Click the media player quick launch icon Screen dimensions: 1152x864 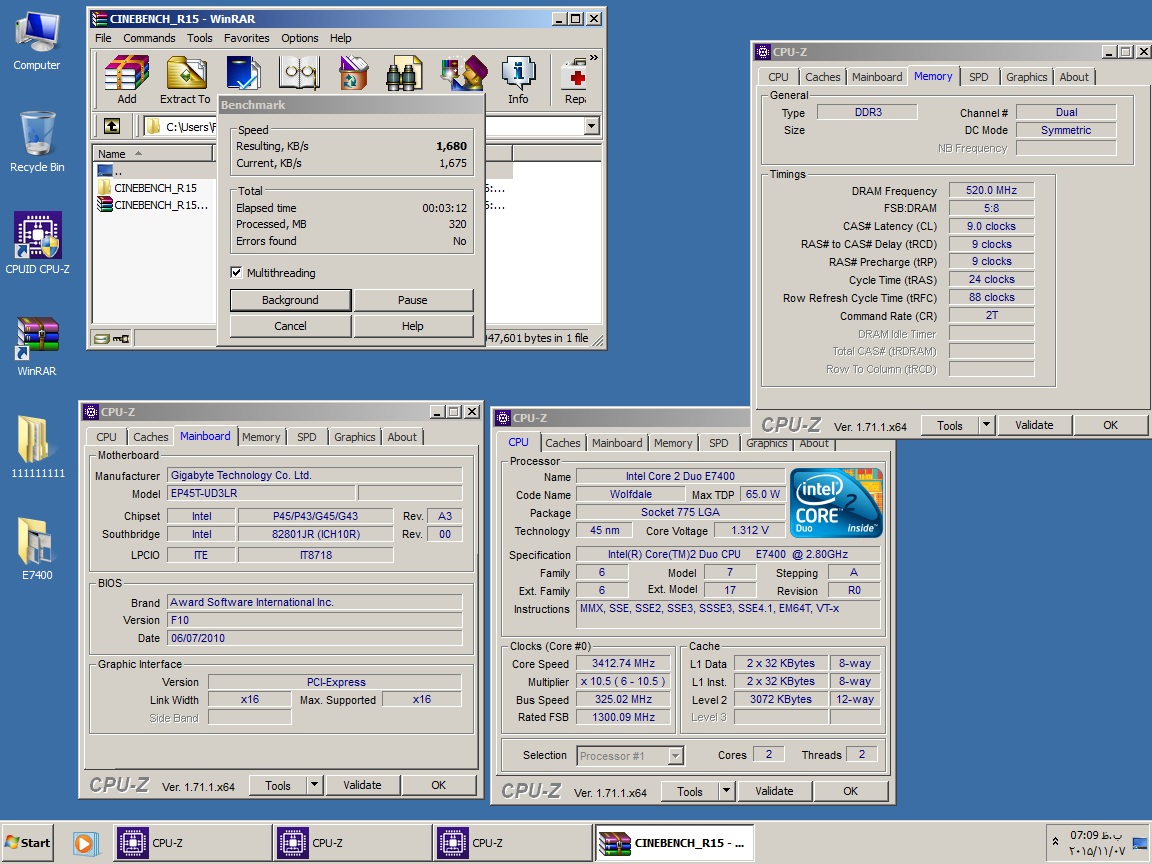point(84,843)
